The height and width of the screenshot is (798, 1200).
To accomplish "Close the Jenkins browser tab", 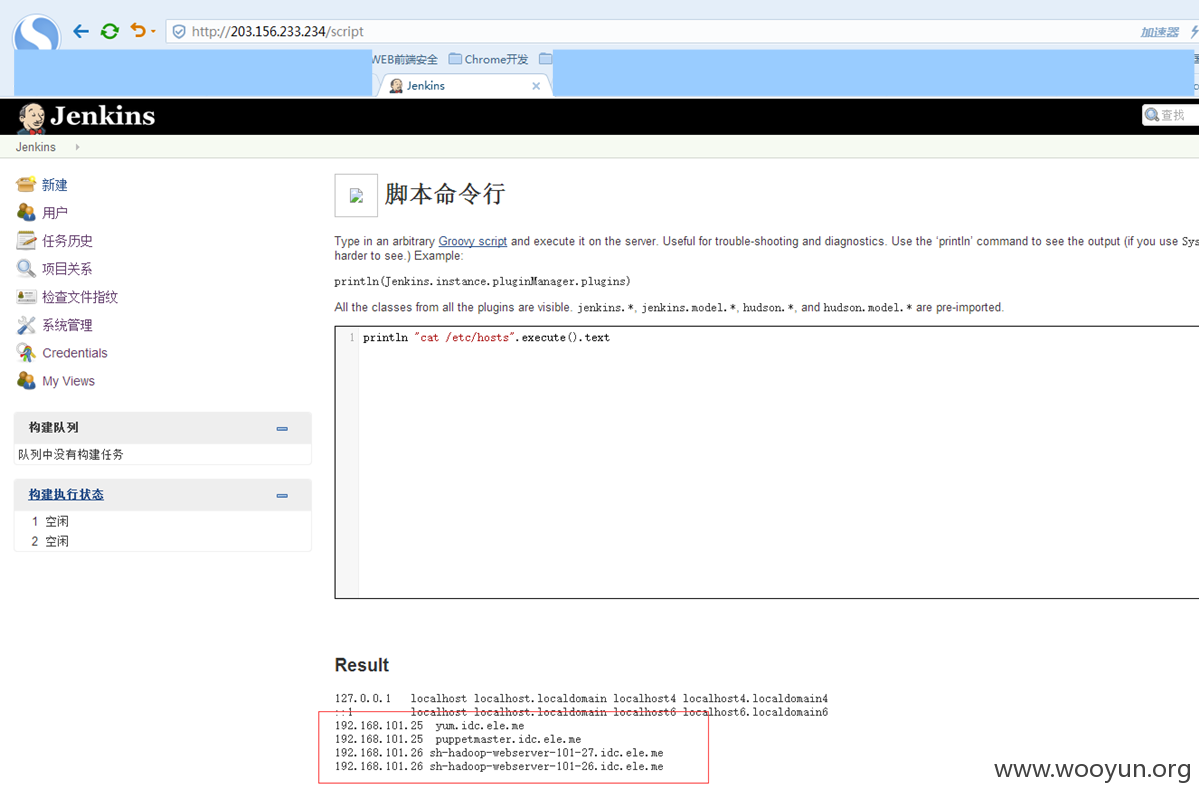I will 536,86.
